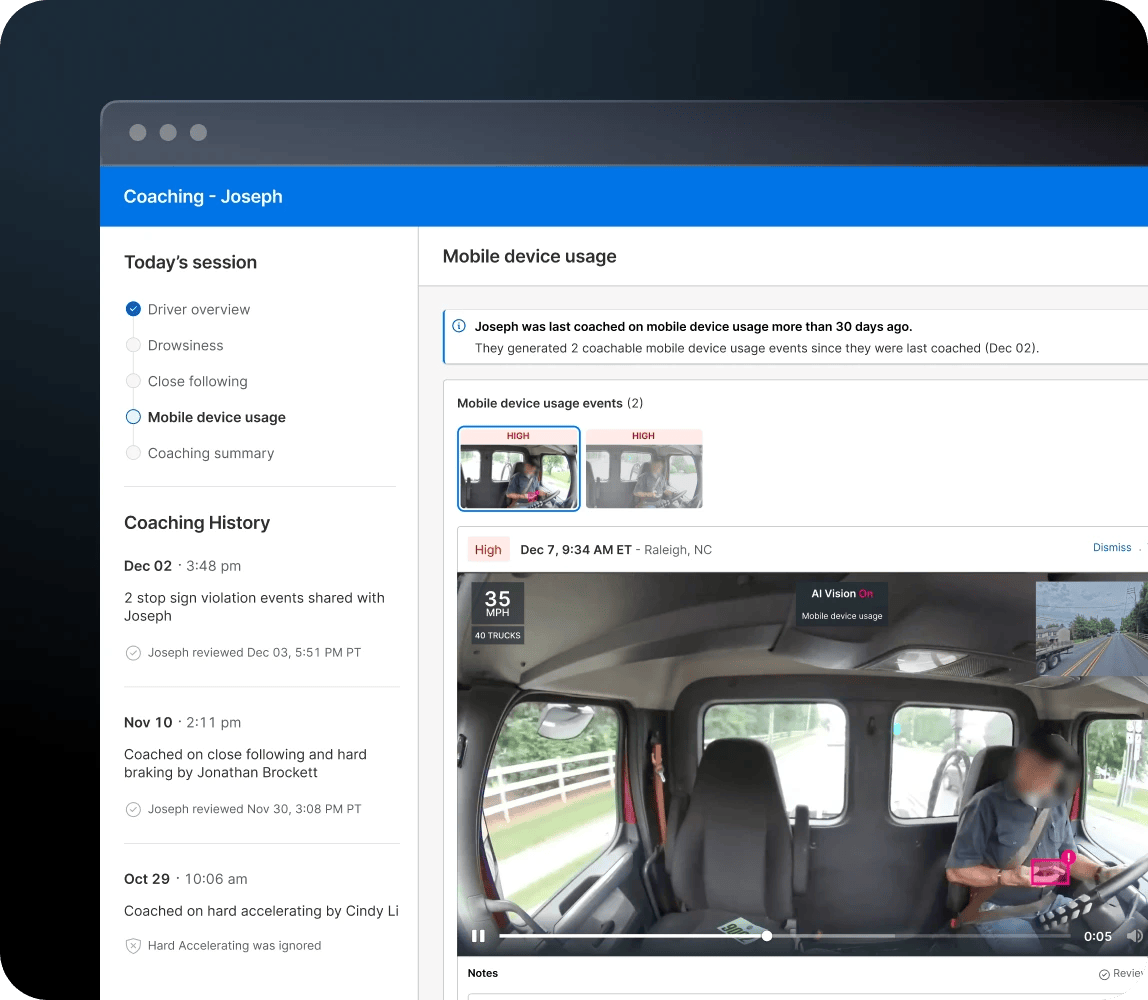Click 'Coached on hard accelerating by Cindy Li'
This screenshot has width=1148, height=1000.
[261, 911]
